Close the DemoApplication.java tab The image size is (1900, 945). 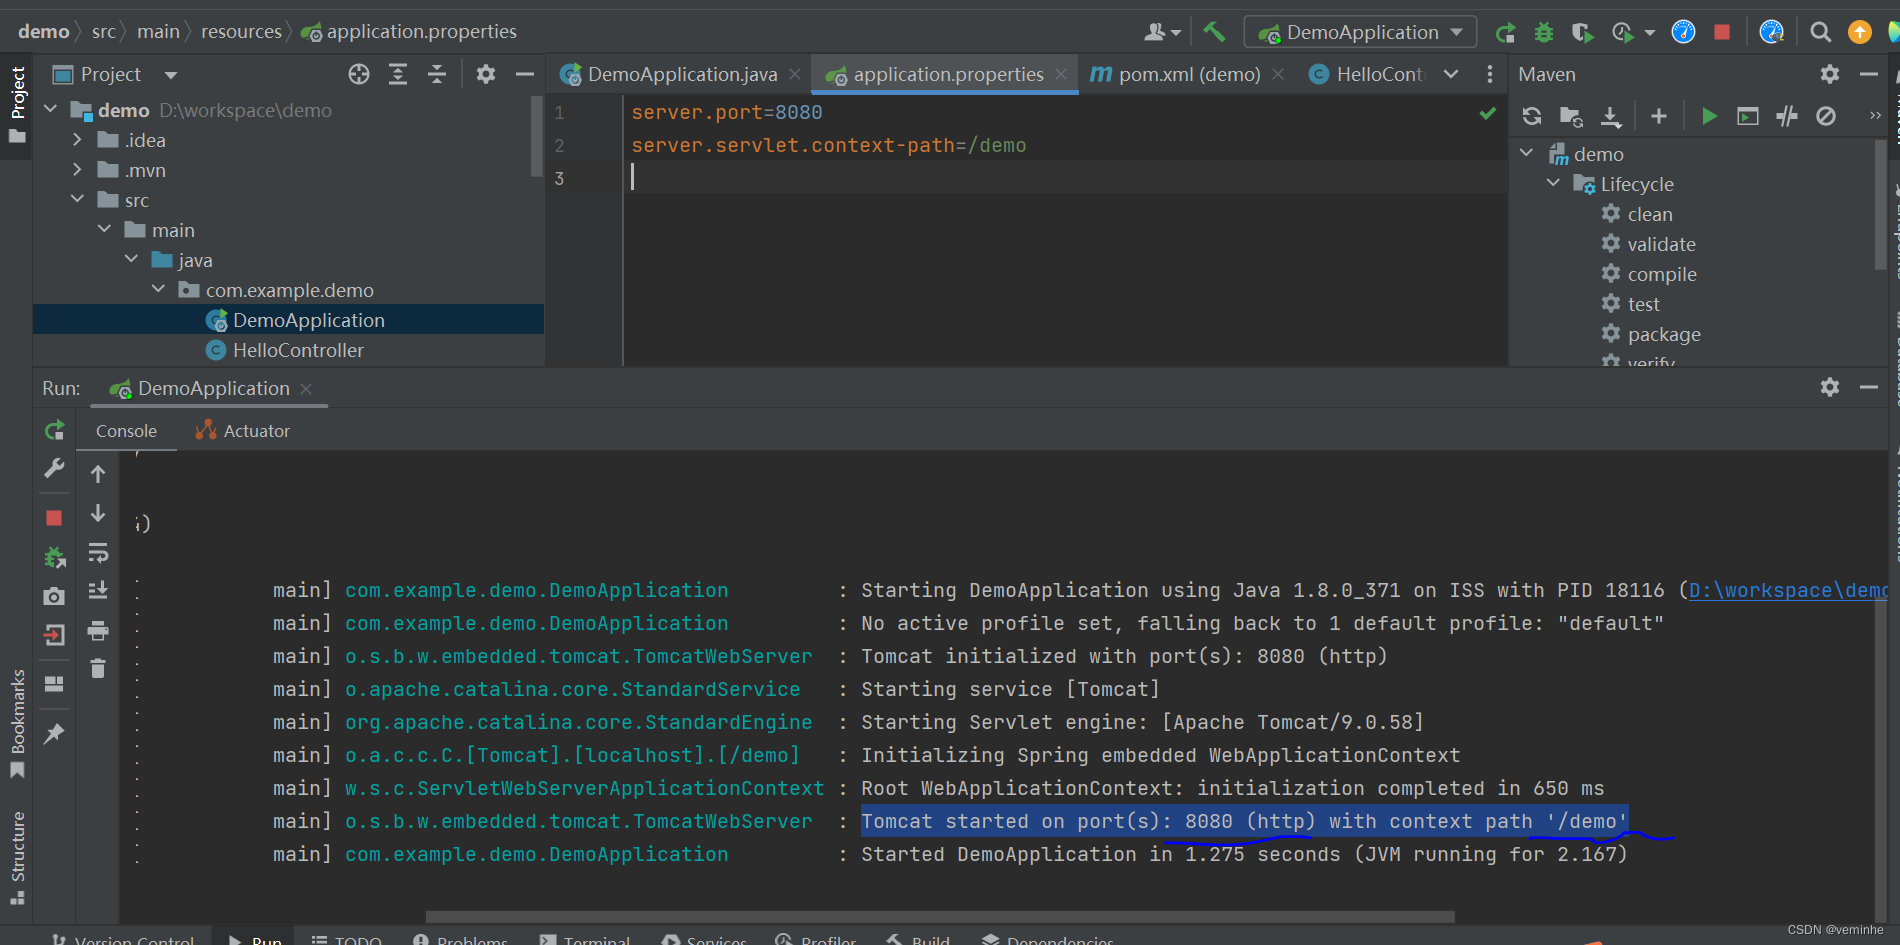pos(795,74)
